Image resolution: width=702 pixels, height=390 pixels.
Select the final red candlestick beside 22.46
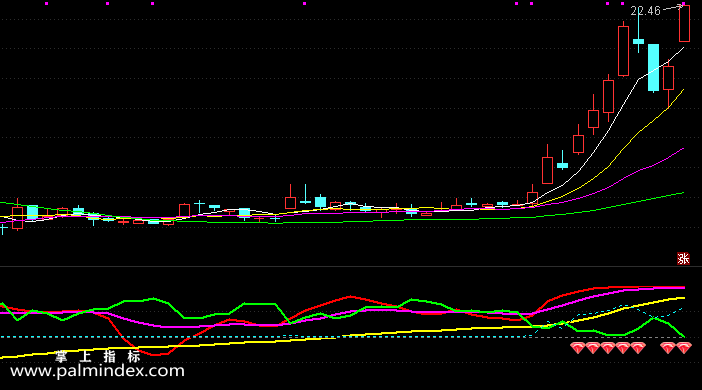pos(684,23)
